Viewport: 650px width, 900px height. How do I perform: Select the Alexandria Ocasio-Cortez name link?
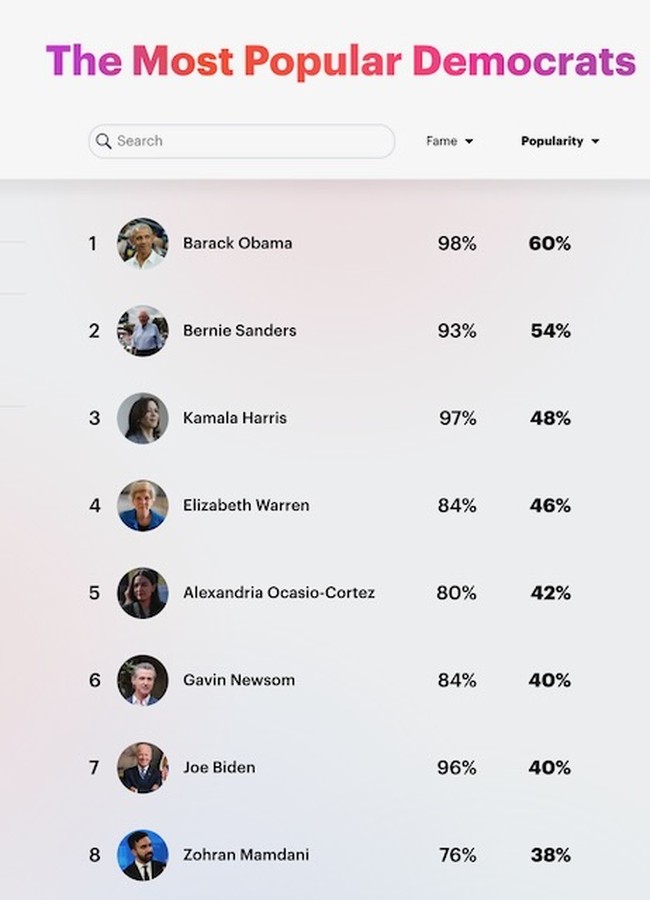(279, 593)
